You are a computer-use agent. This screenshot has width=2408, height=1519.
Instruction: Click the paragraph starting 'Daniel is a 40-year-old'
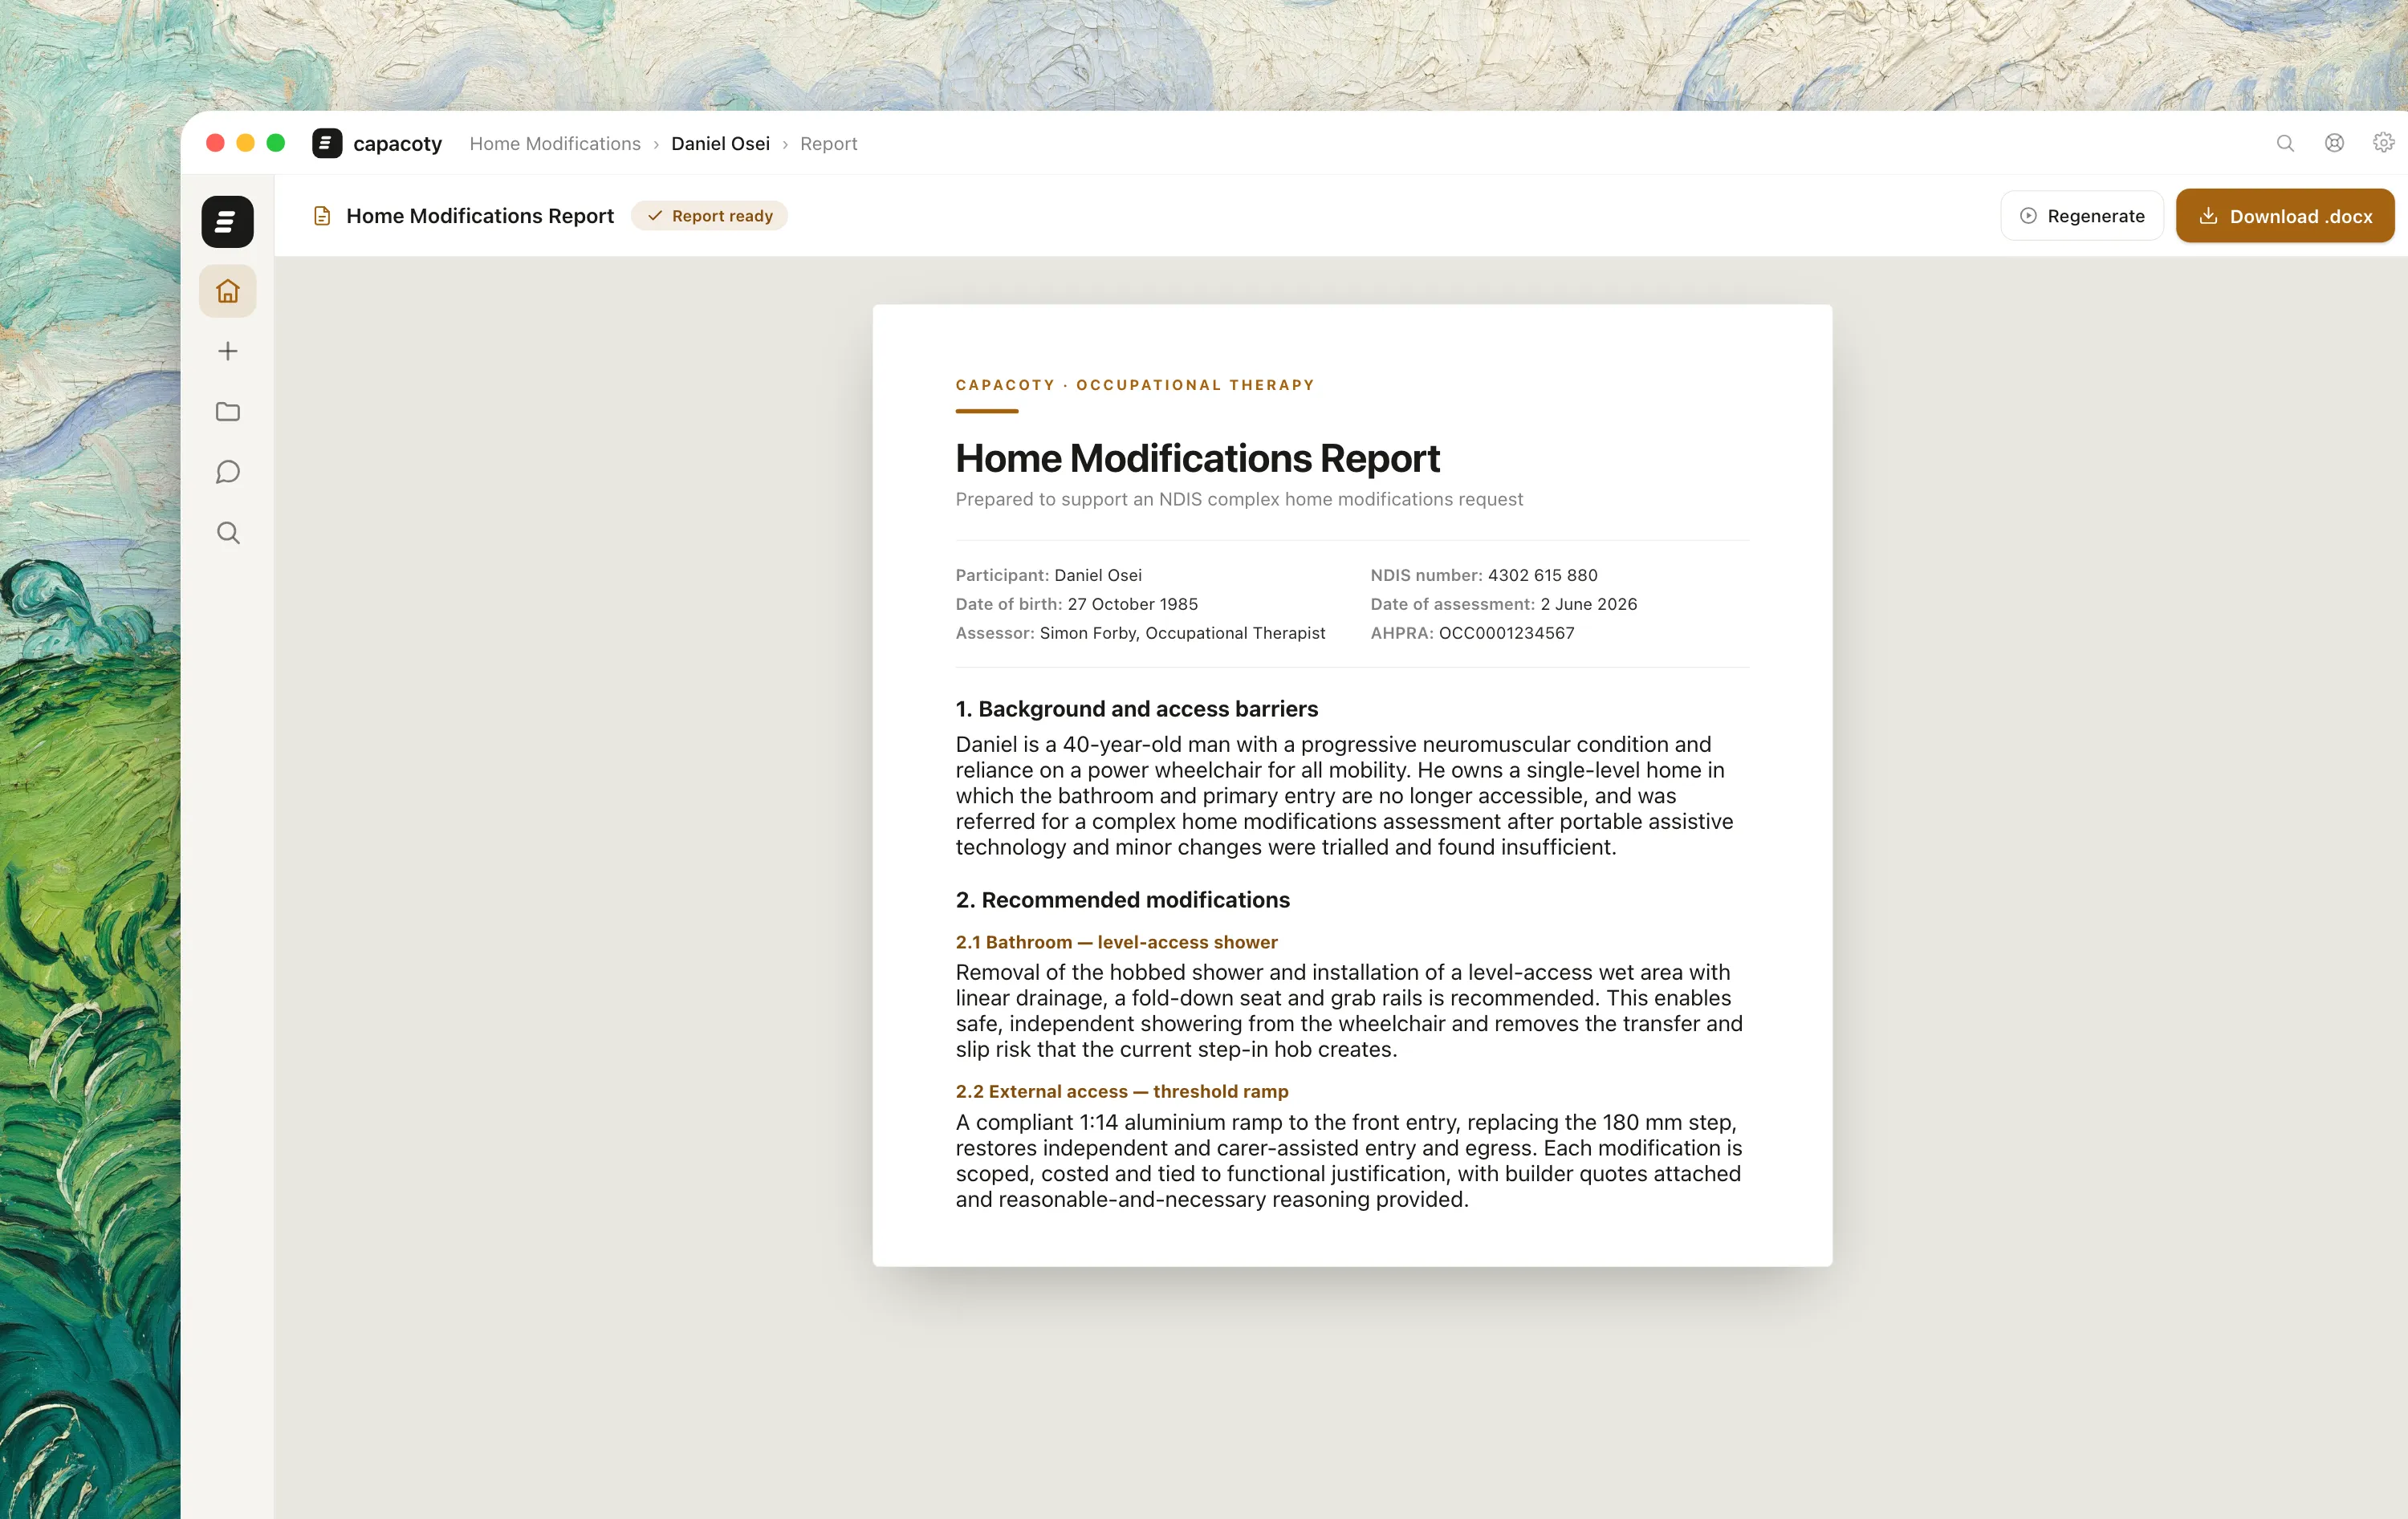[1344, 796]
